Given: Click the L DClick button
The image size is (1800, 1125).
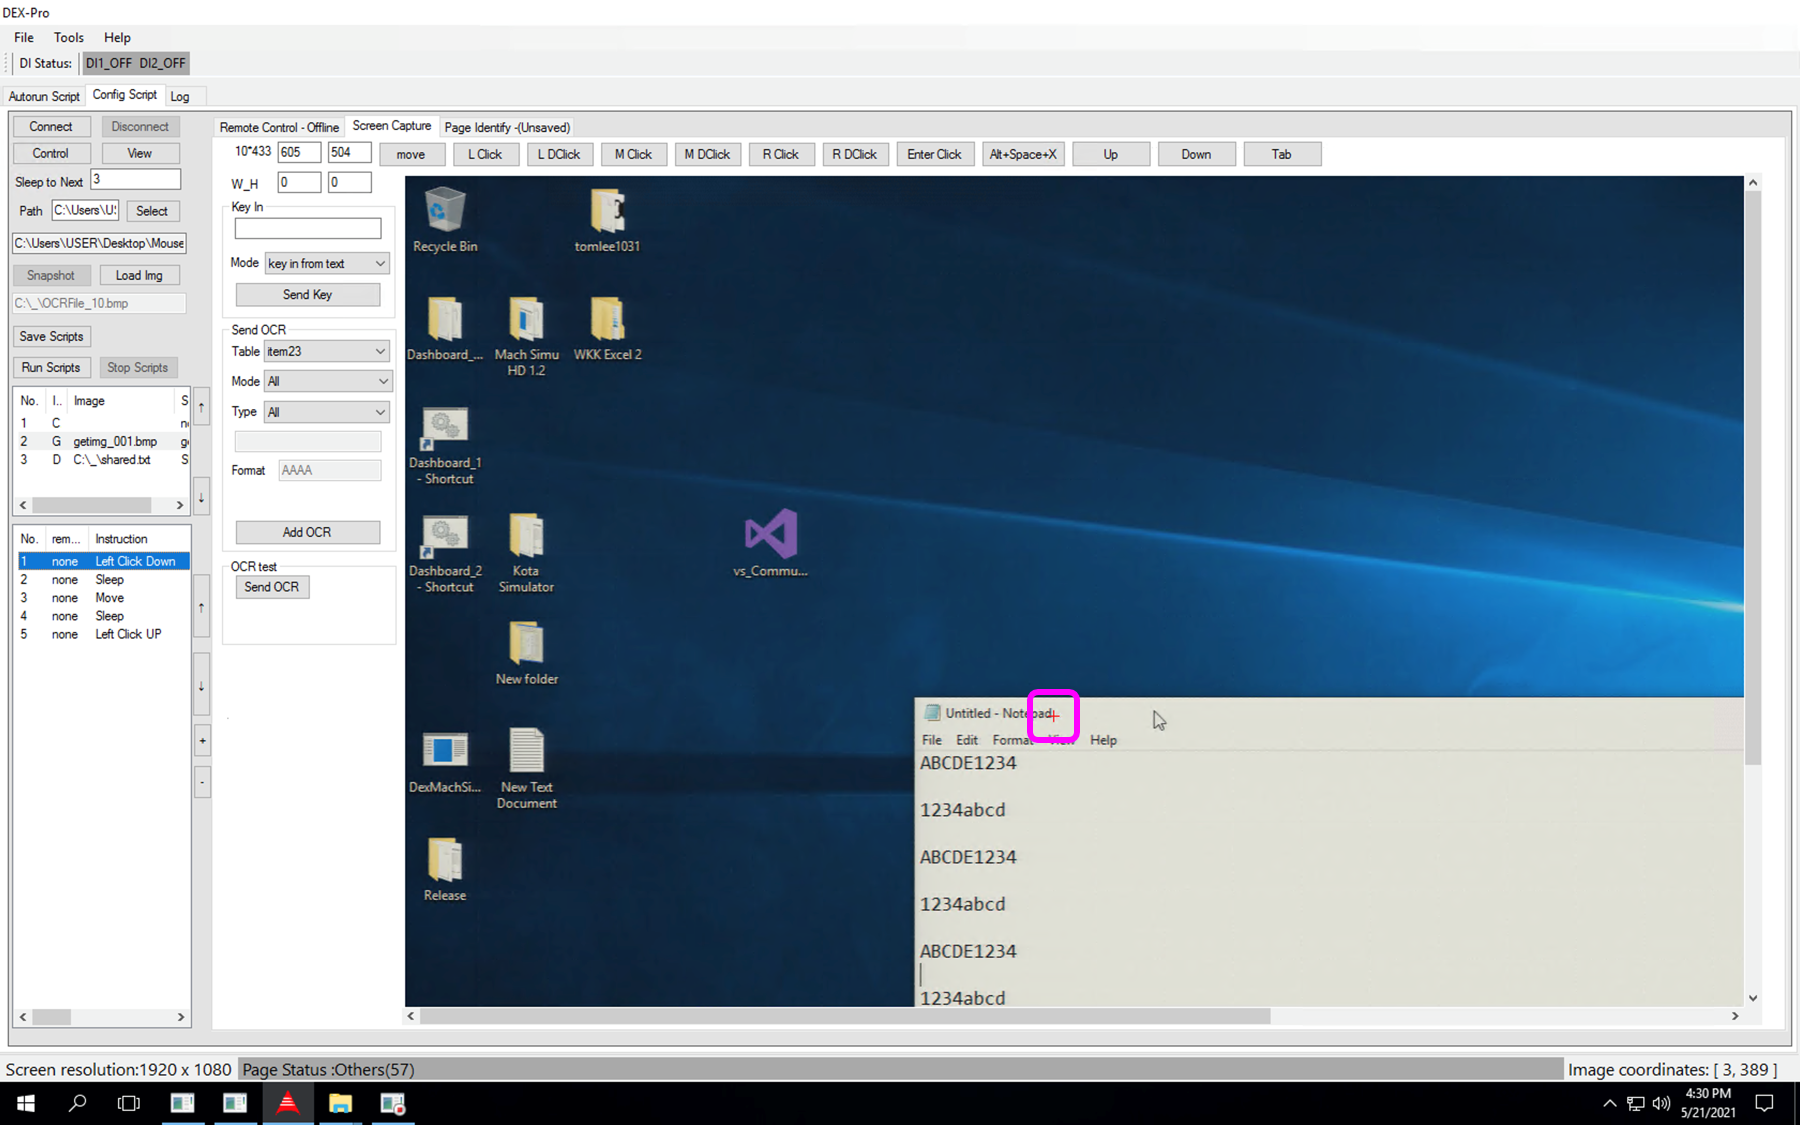Looking at the screenshot, I should [x=559, y=154].
